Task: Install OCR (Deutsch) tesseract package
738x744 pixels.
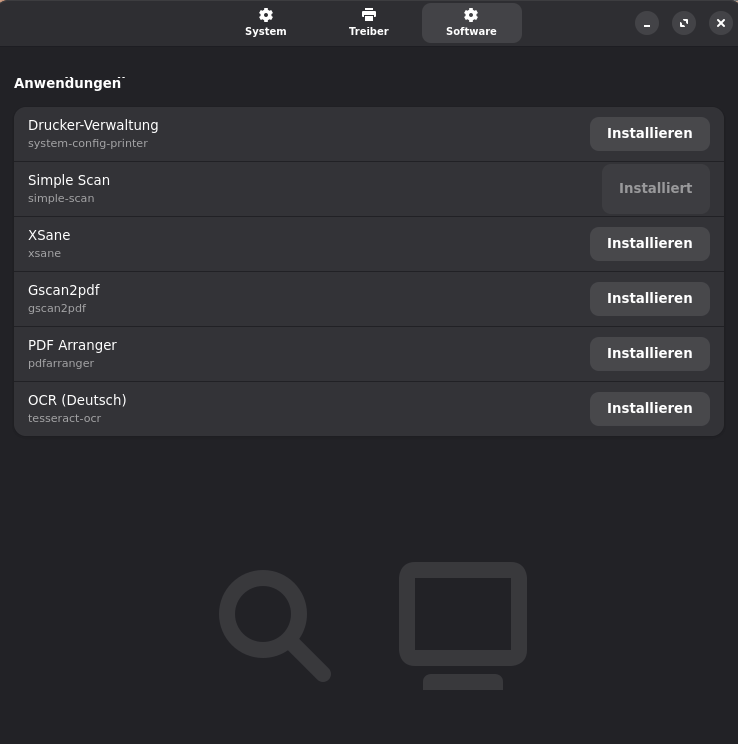Action: 649,409
